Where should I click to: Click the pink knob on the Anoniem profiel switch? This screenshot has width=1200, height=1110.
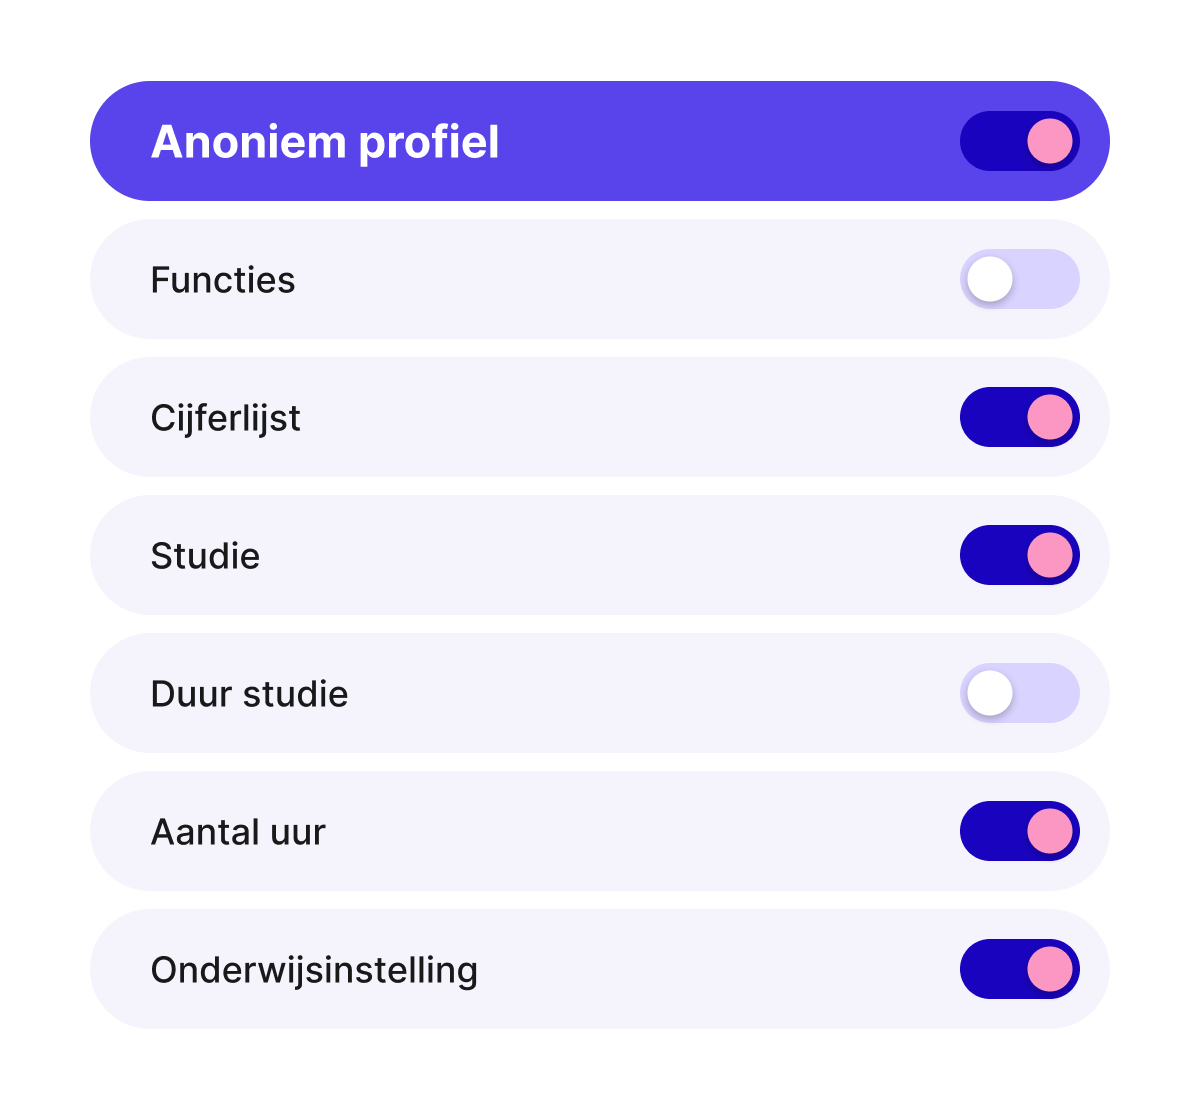pos(1050,141)
